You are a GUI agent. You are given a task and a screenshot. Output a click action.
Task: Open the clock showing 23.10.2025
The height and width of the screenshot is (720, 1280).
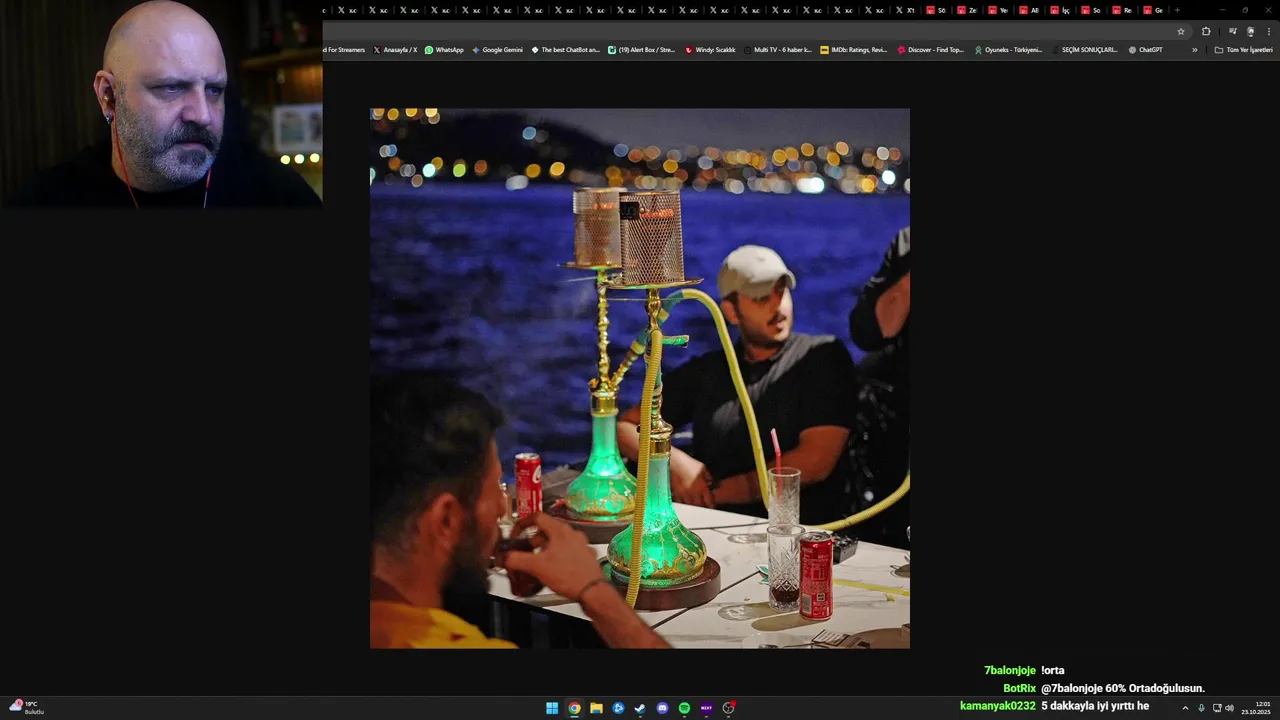pyautogui.click(x=1256, y=708)
